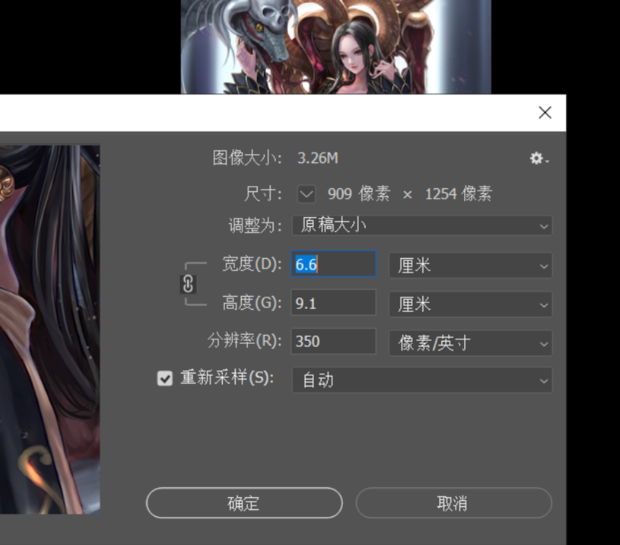This screenshot has width=620, height=545.
Task: Click the 高度(G): label
Action: pos(252,303)
